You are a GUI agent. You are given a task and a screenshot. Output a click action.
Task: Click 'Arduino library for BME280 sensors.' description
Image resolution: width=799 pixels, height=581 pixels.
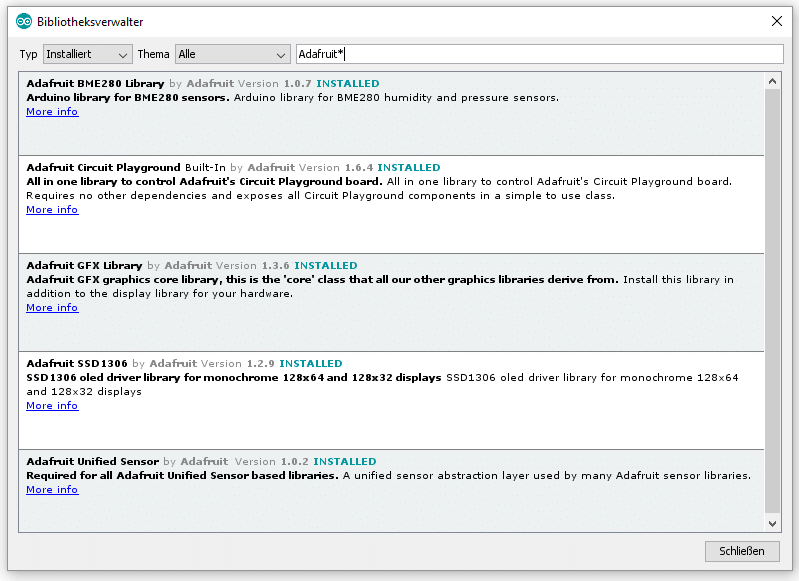point(128,97)
